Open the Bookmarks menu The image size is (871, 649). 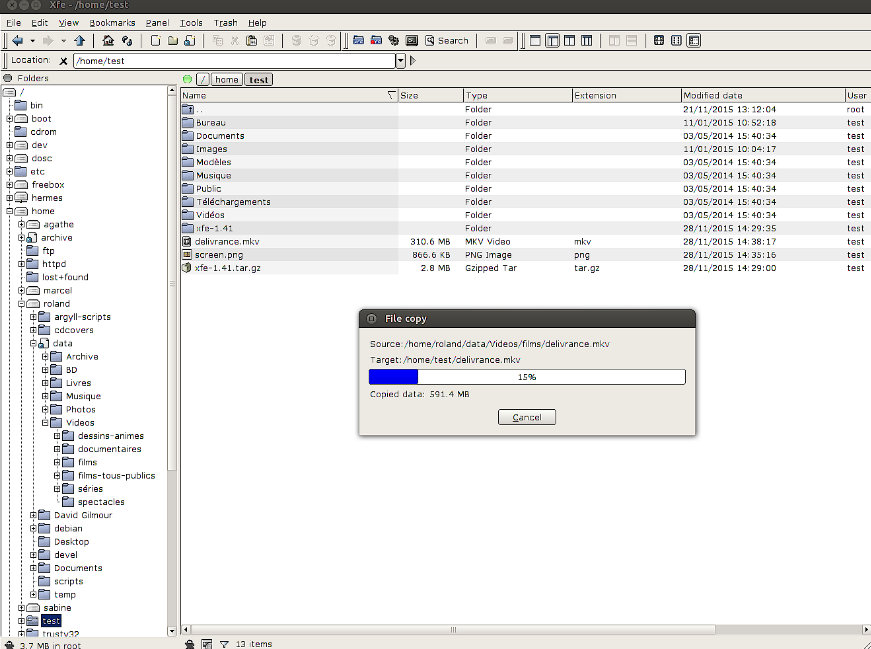click(112, 23)
